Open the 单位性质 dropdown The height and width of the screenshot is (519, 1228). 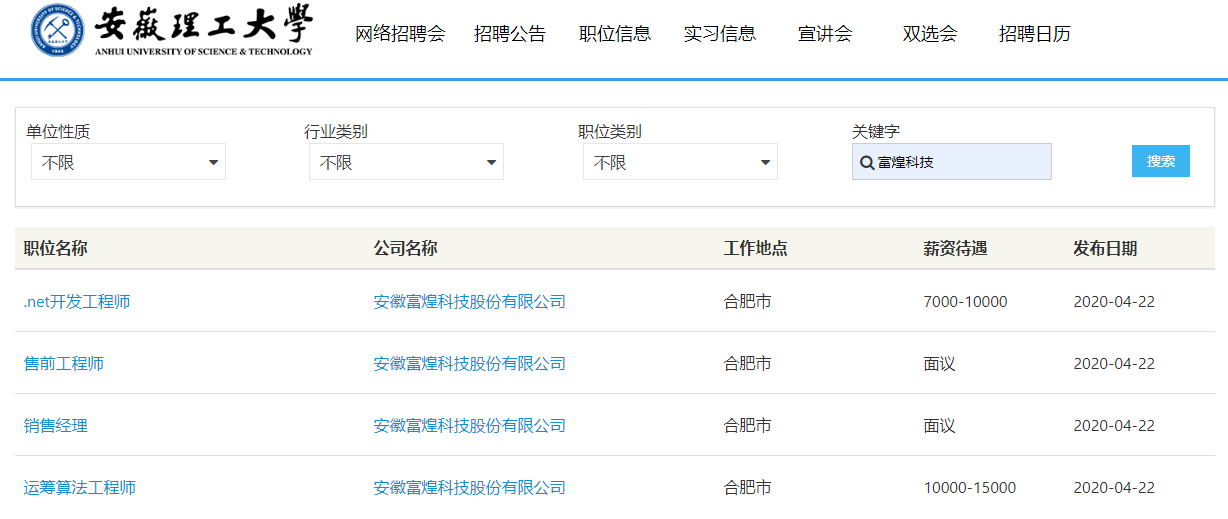(x=129, y=162)
